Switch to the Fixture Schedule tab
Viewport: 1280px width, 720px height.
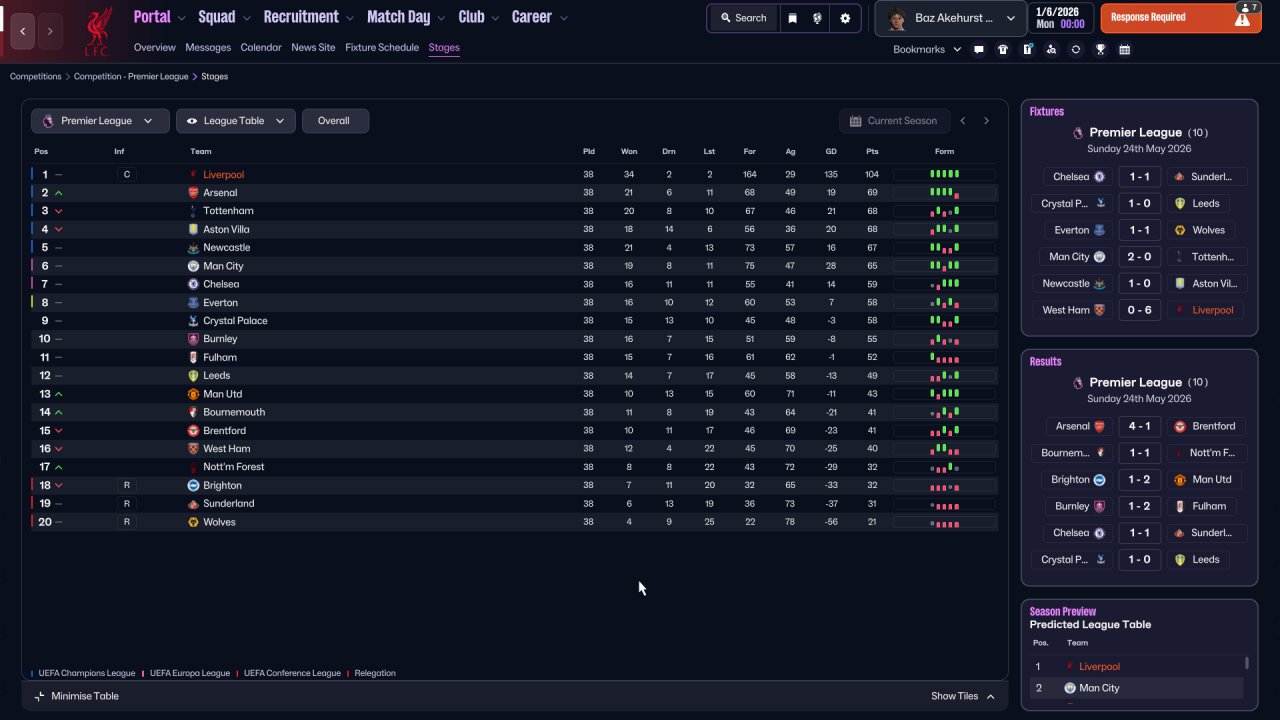pos(382,48)
